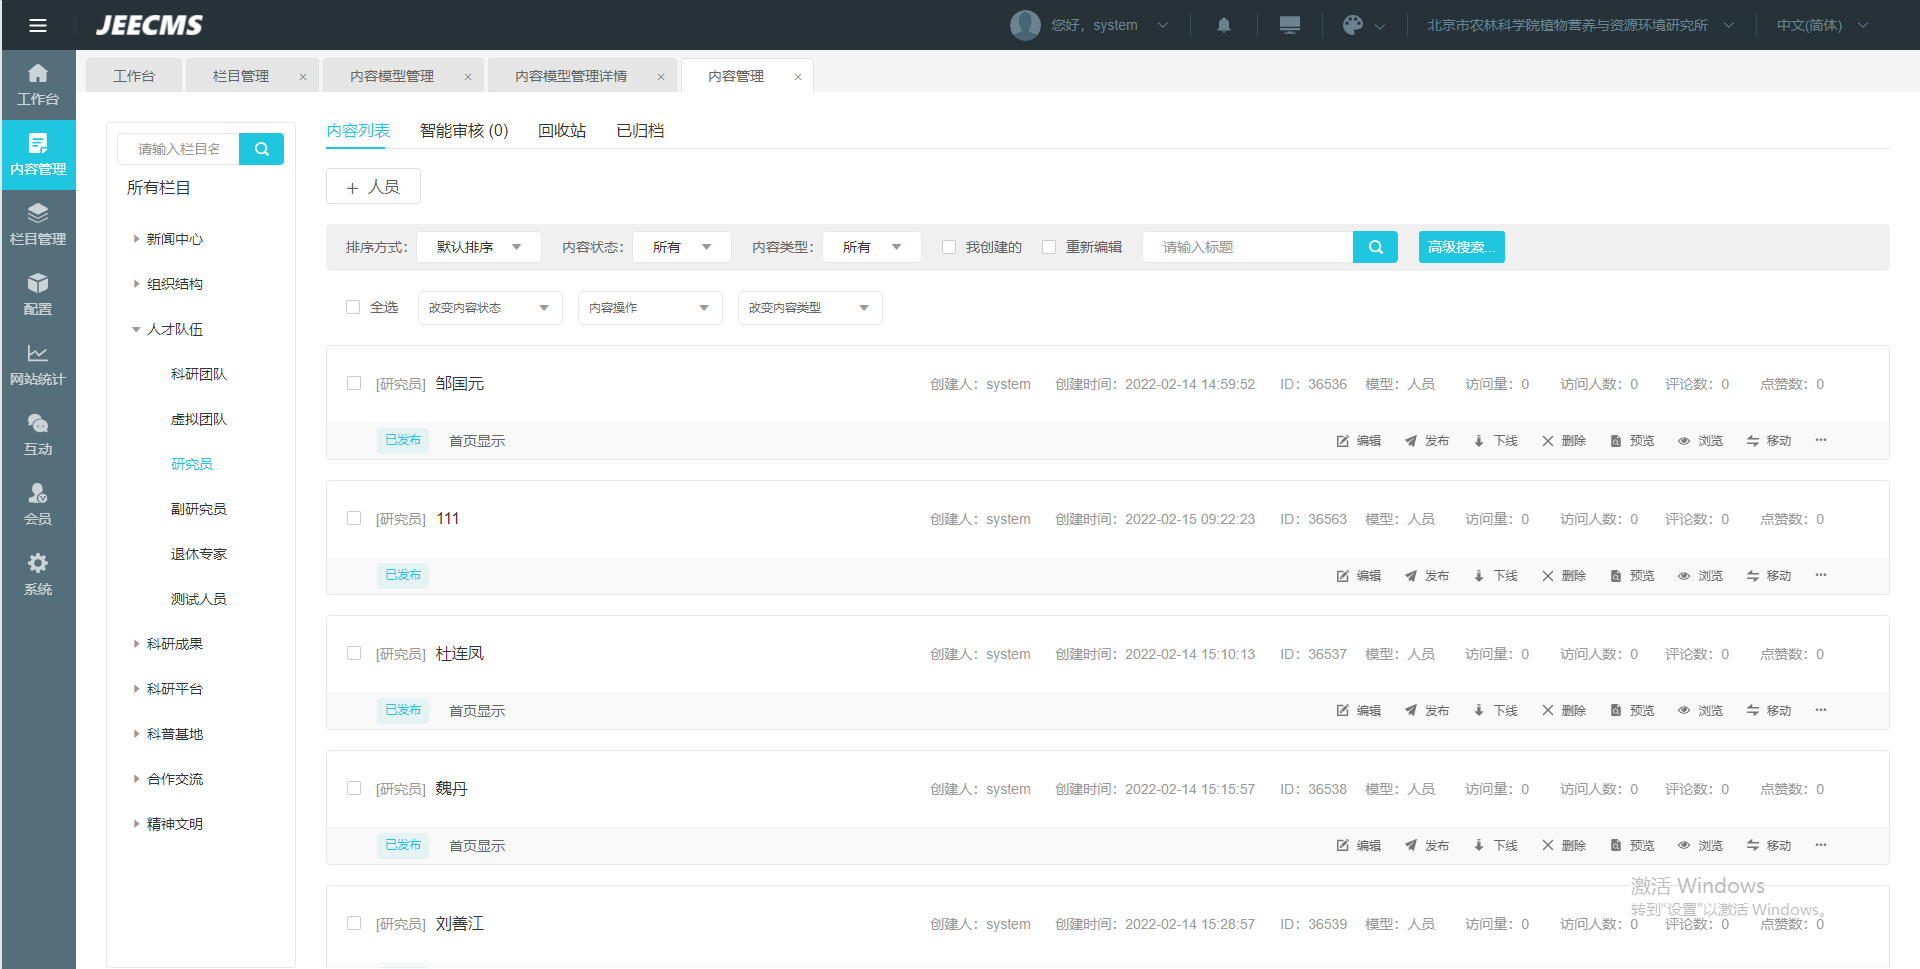
Task: Switch to the 内容模型管理 tab
Action: pyautogui.click(x=392, y=76)
